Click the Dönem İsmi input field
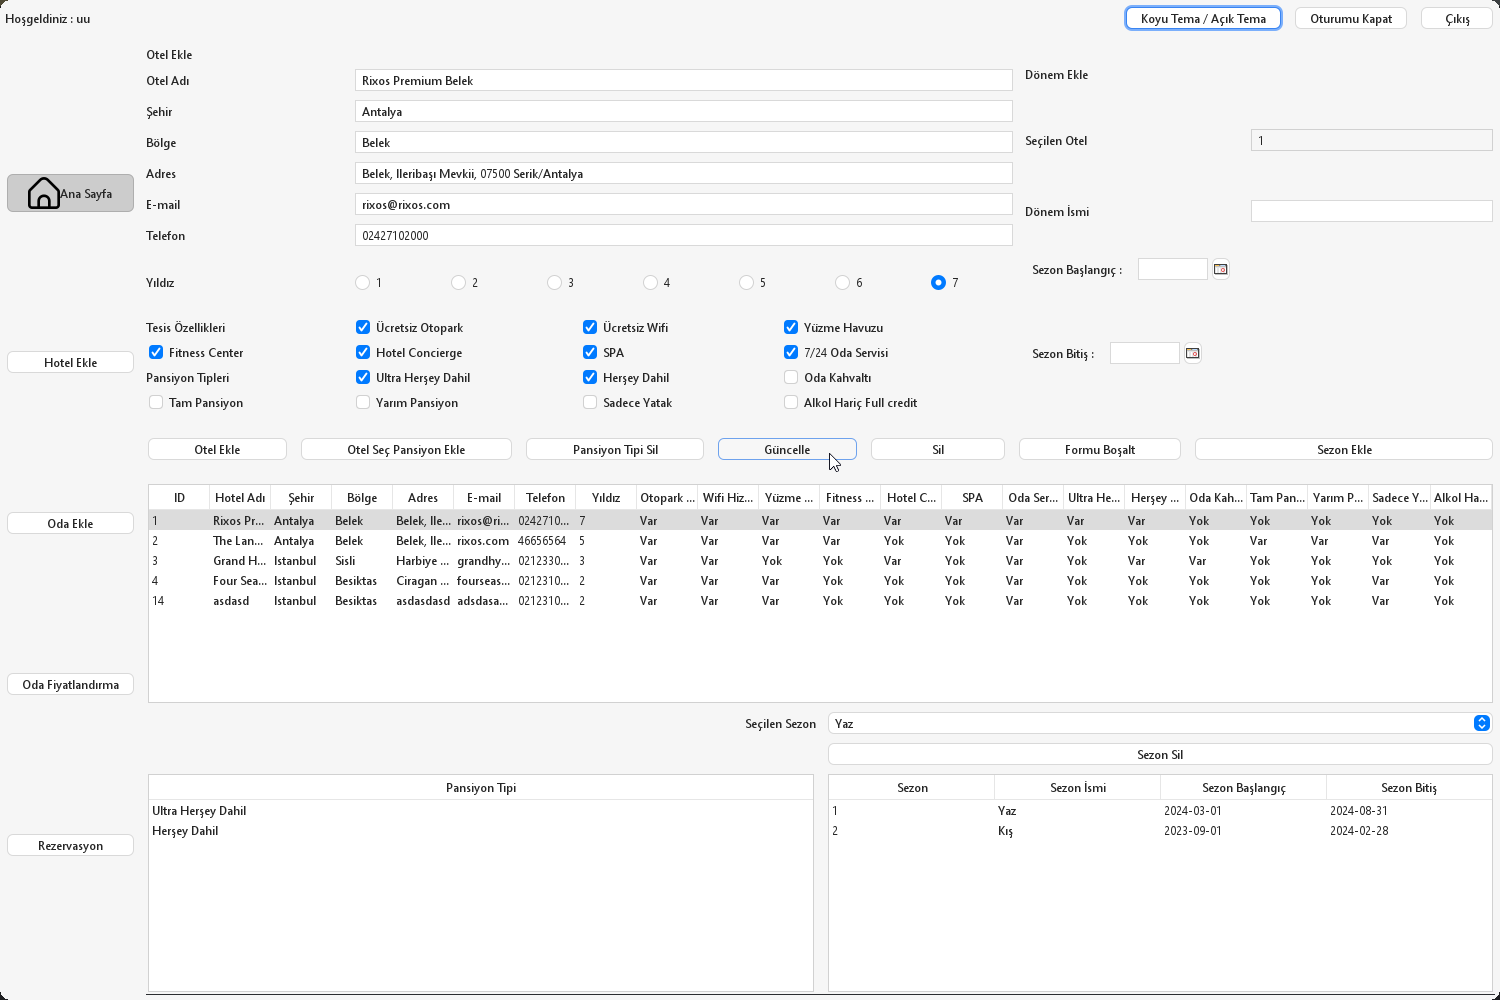The image size is (1500, 1000). 1371,211
